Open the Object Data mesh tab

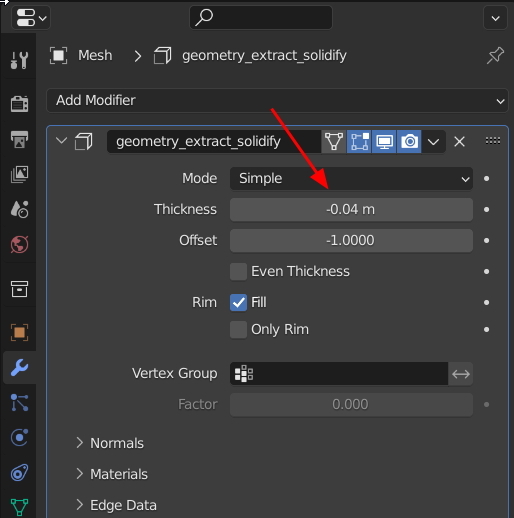click(x=19, y=507)
